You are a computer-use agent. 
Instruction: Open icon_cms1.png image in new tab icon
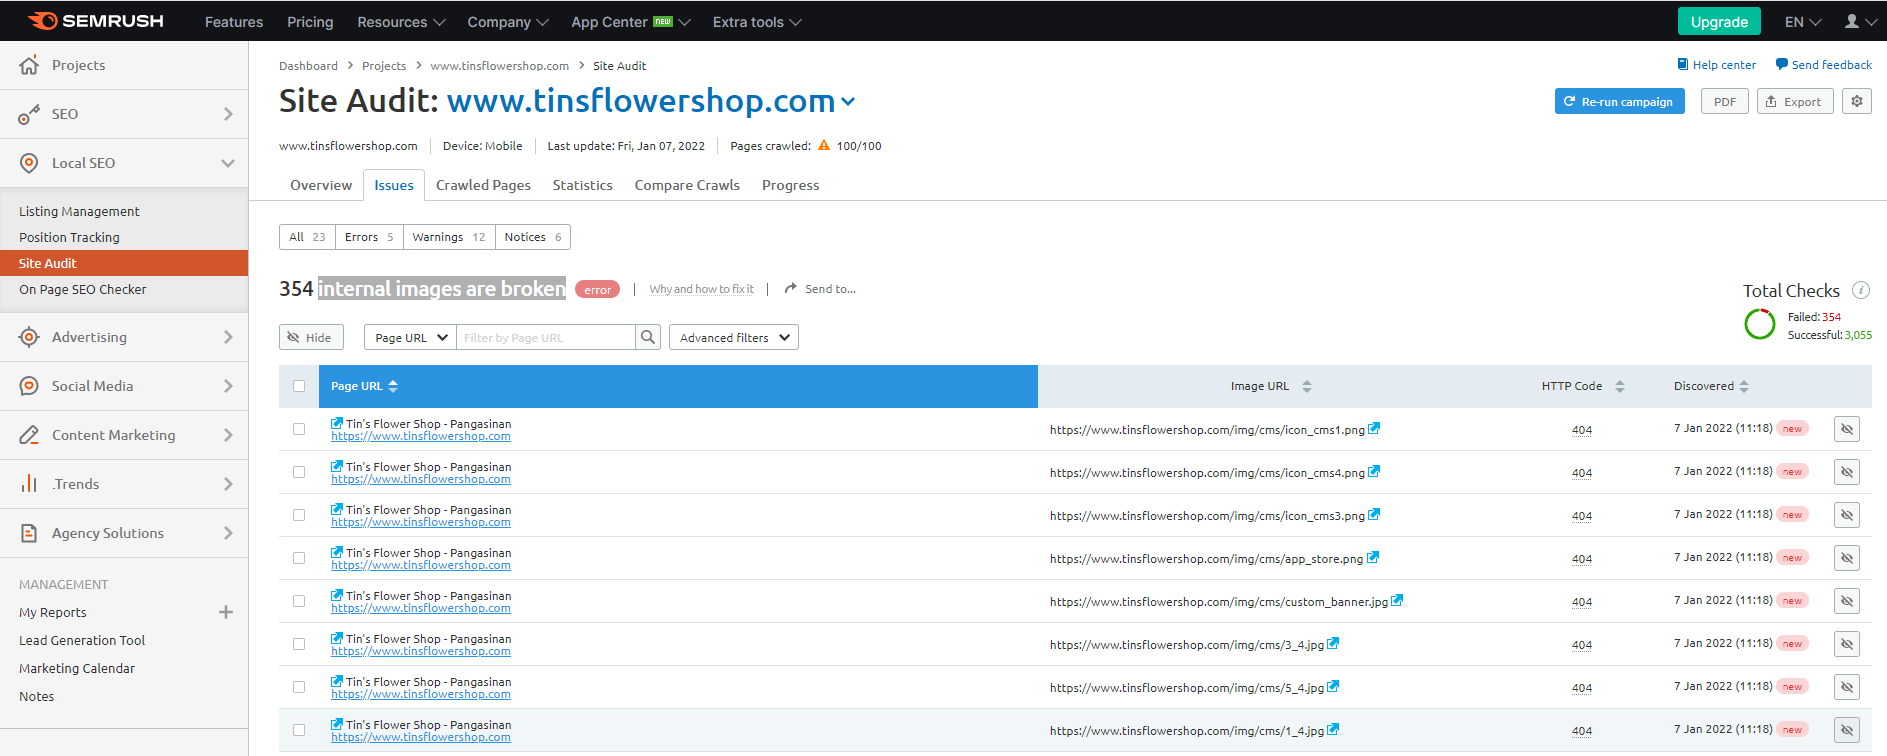coord(1374,428)
